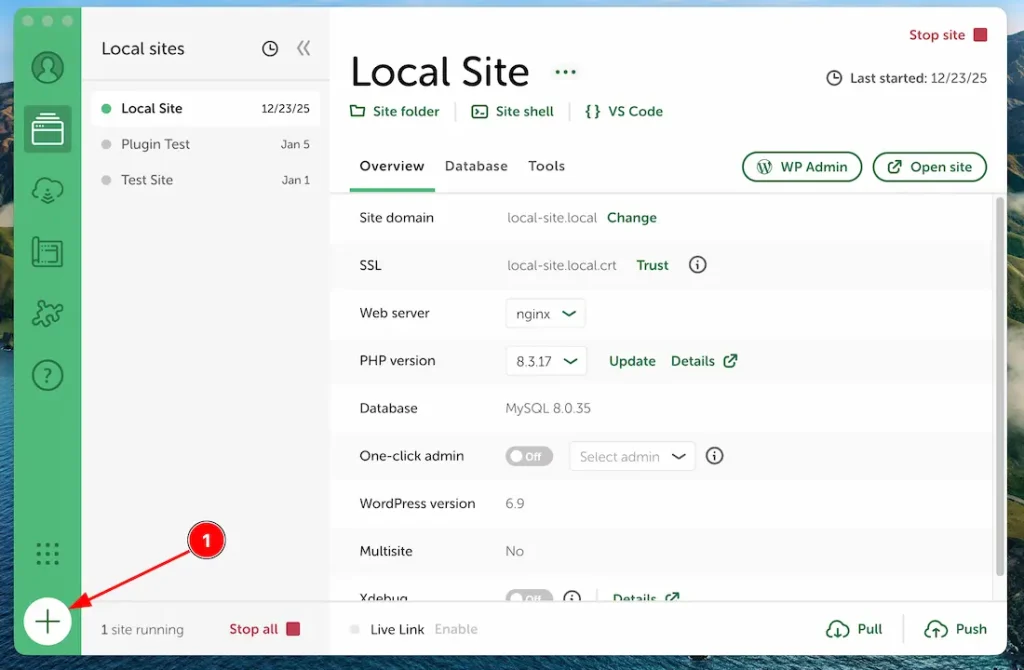Switch to the Tools tab
Screen dimensions: 1024x670
click(546, 166)
